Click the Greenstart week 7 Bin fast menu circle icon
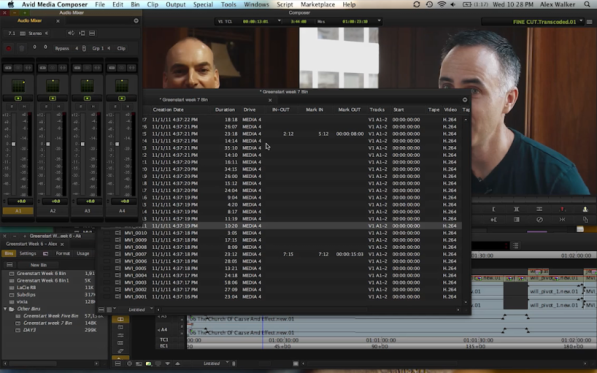Screen dimensions: 597x373 [x=465, y=100]
